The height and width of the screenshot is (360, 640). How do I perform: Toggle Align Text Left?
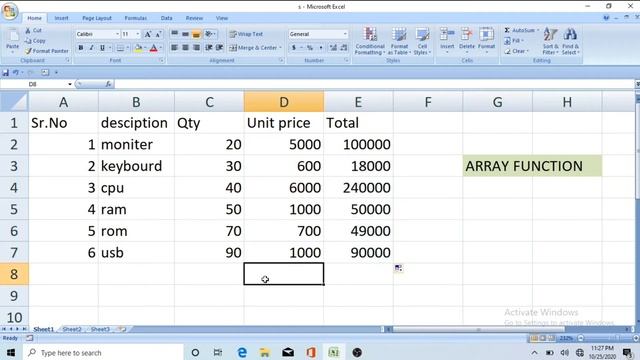(174, 48)
